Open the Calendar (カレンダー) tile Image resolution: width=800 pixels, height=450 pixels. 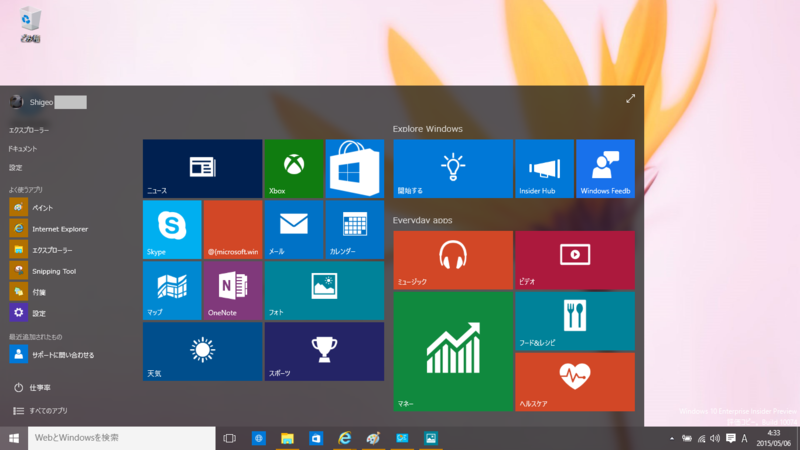pos(355,230)
